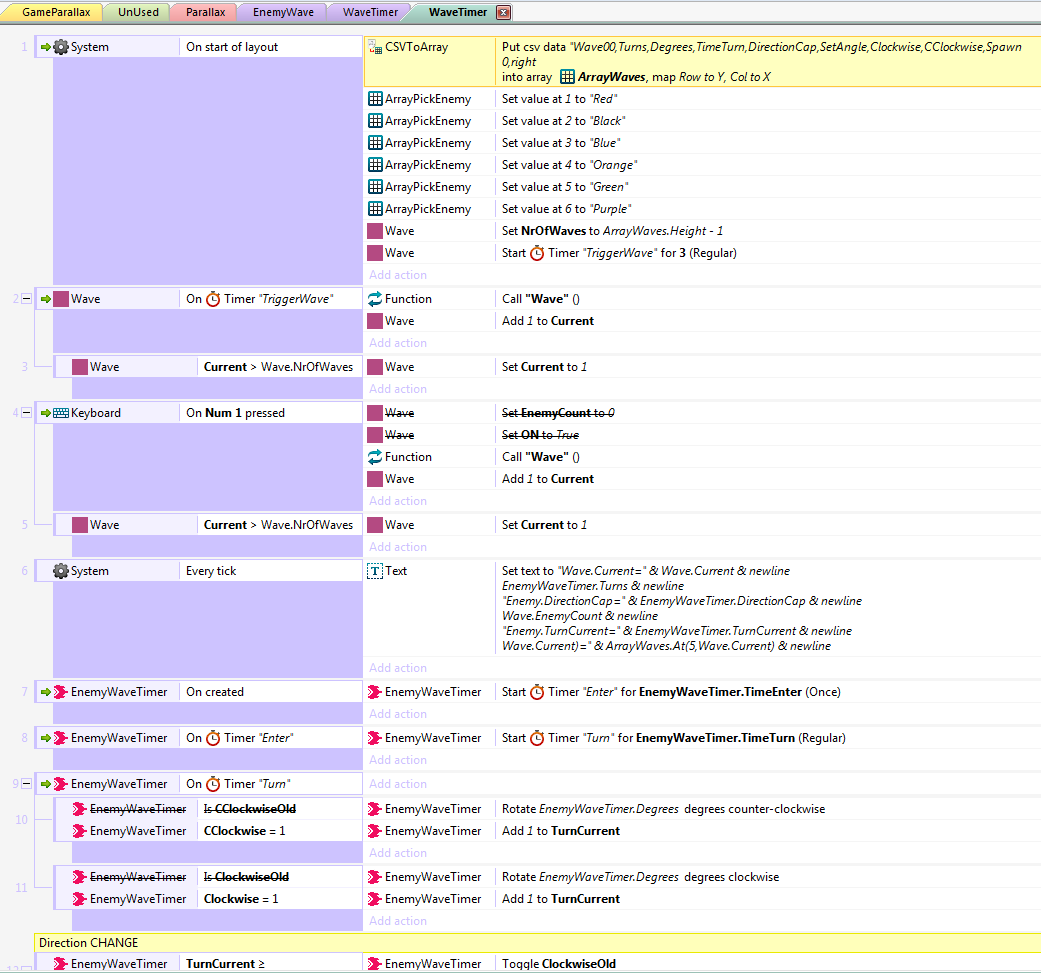Add action to EnemyWaveTimer On created event
This screenshot has width=1041, height=973.
pyautogui.click(x=398, y=714)
